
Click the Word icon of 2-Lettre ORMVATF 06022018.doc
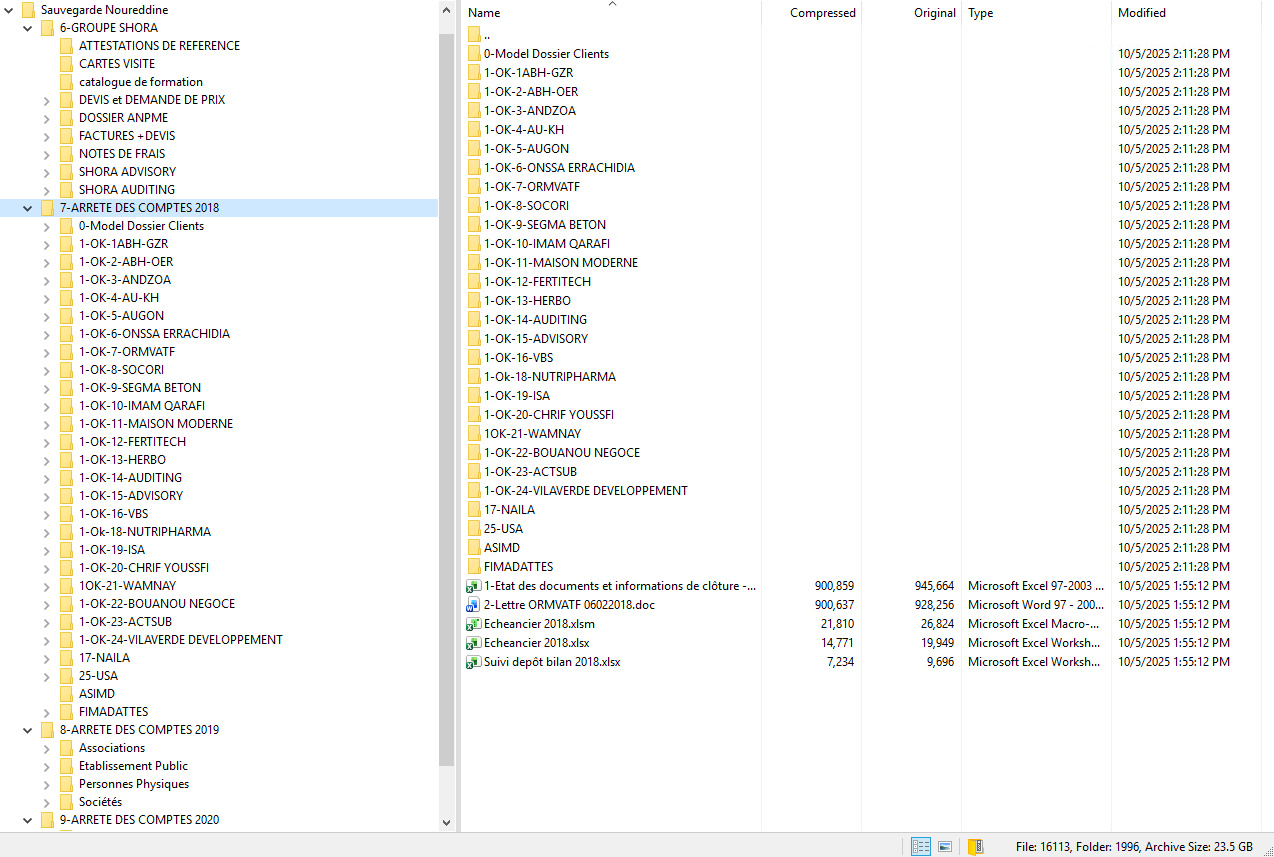pyautogui.click(x=474, y=605)
